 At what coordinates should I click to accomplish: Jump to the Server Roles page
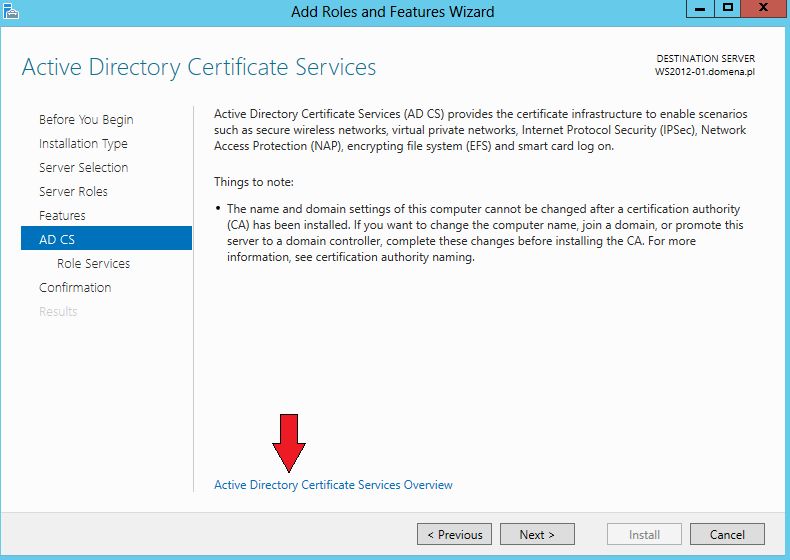[73, 192]
